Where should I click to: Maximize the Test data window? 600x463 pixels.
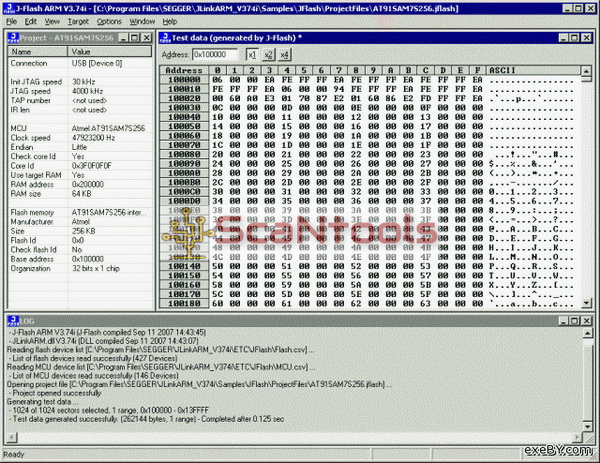pyautogui.click(x=575, y=38)
